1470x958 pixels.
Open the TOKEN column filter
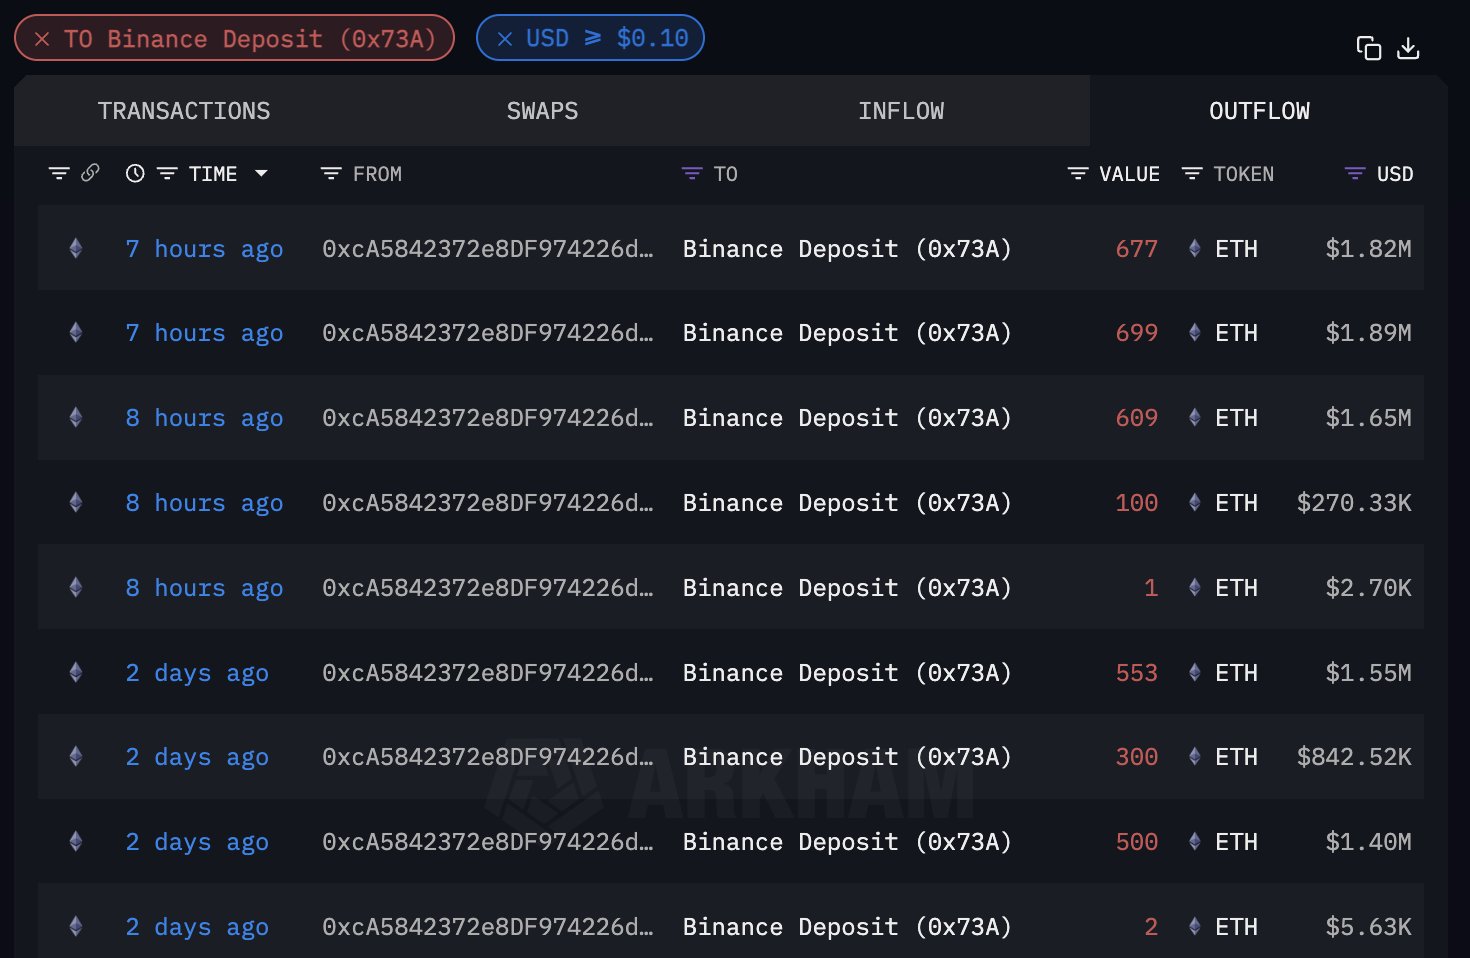[1192, 174]
